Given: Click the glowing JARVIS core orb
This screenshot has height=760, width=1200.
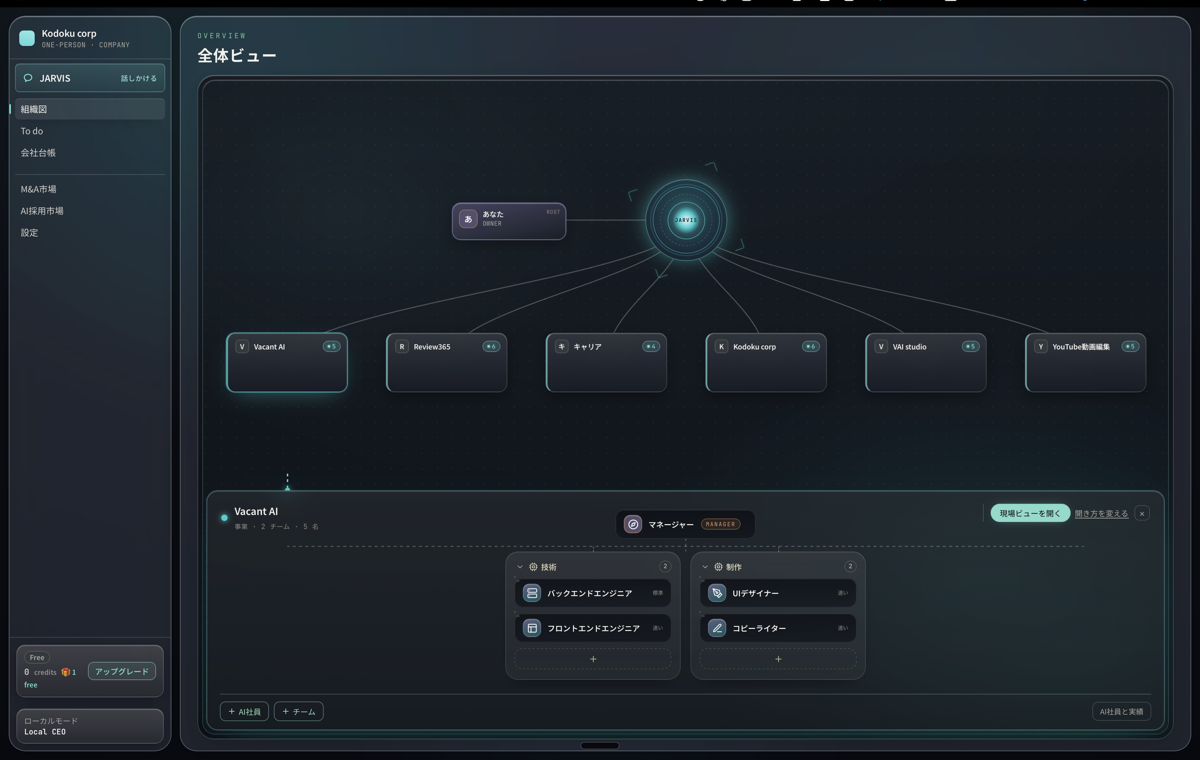Looking at the screenshot, I should (686, 220).
